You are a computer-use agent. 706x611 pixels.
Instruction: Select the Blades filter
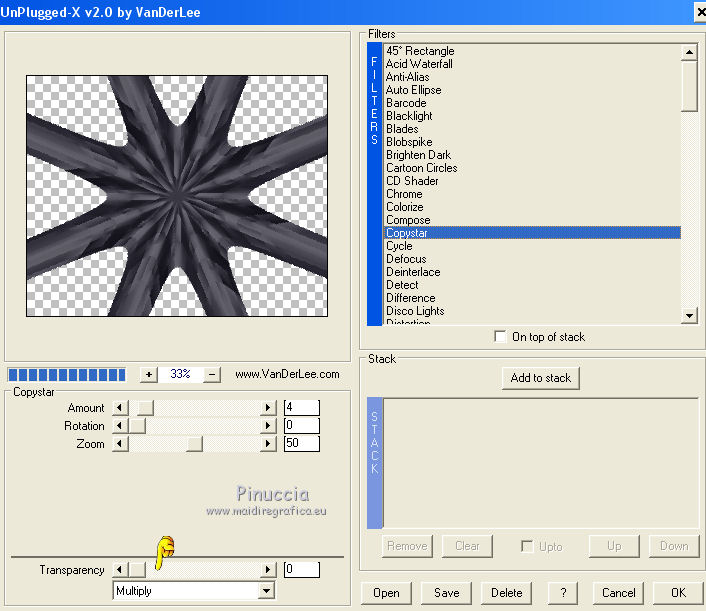(x=532, y=129)
